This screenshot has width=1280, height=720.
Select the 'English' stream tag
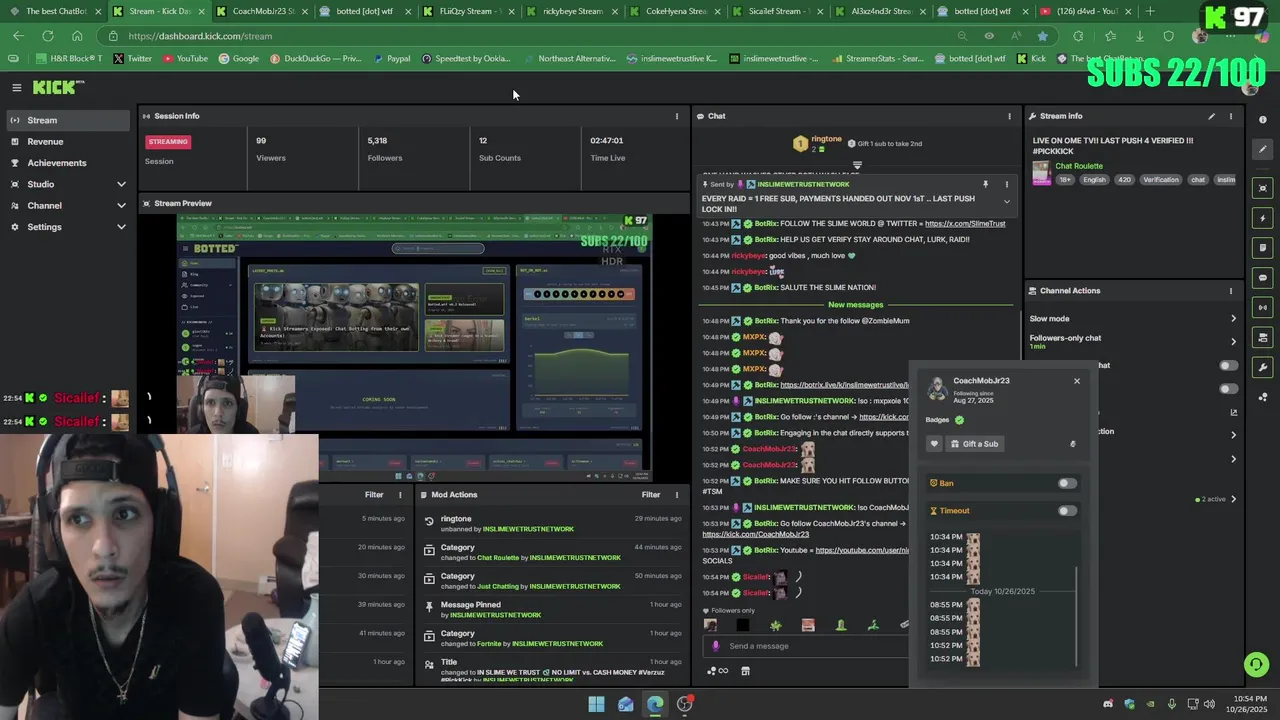[x=1094, y=180]
